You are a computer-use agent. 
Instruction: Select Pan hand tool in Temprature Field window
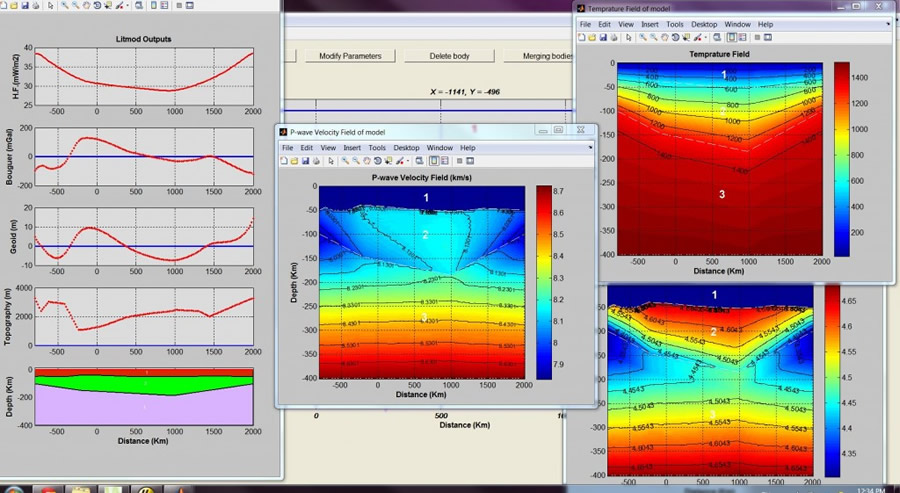(665, 37)
